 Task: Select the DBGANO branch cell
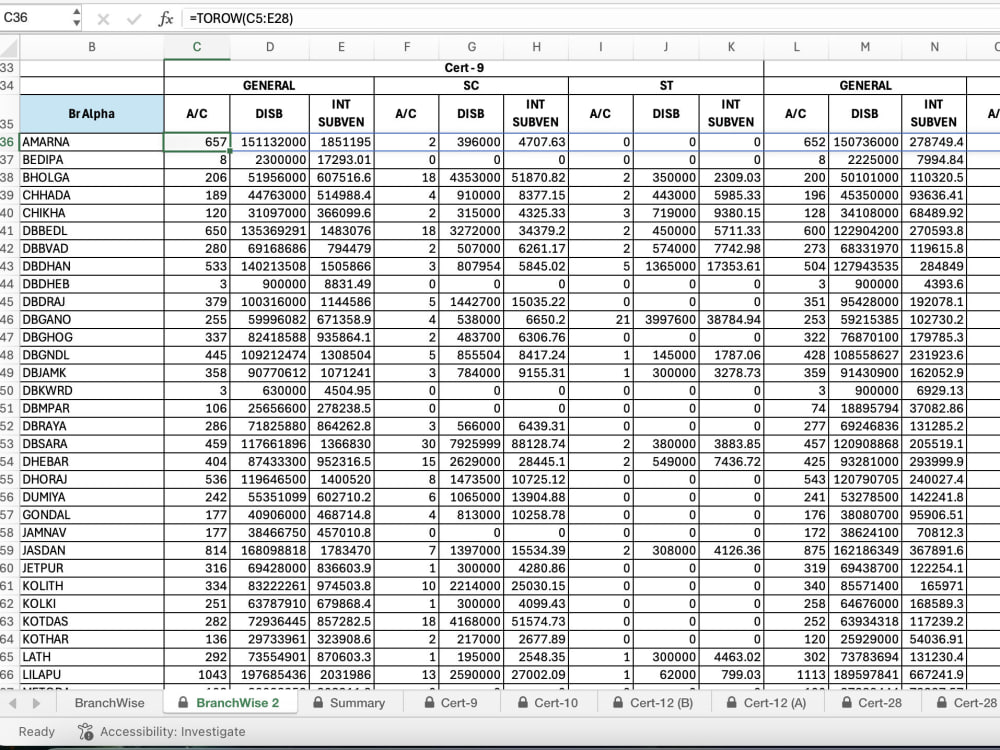coord(92,319)
